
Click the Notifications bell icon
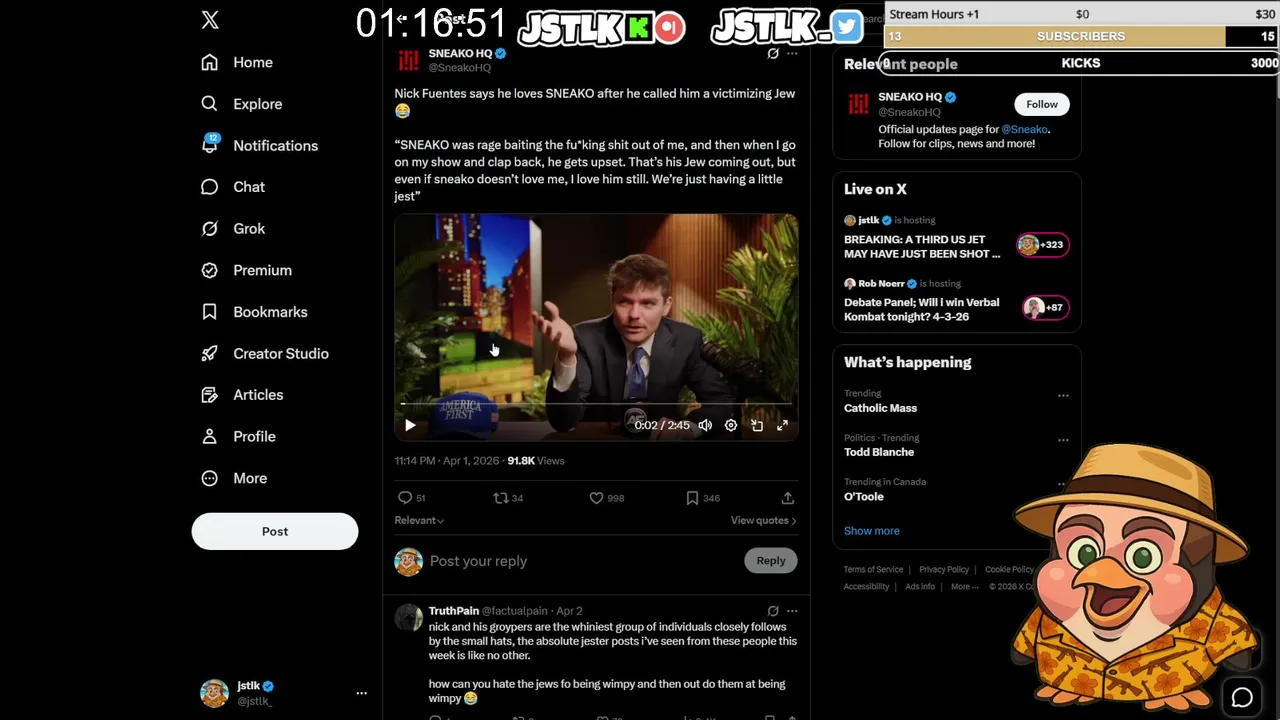click(x=209, y=146)
